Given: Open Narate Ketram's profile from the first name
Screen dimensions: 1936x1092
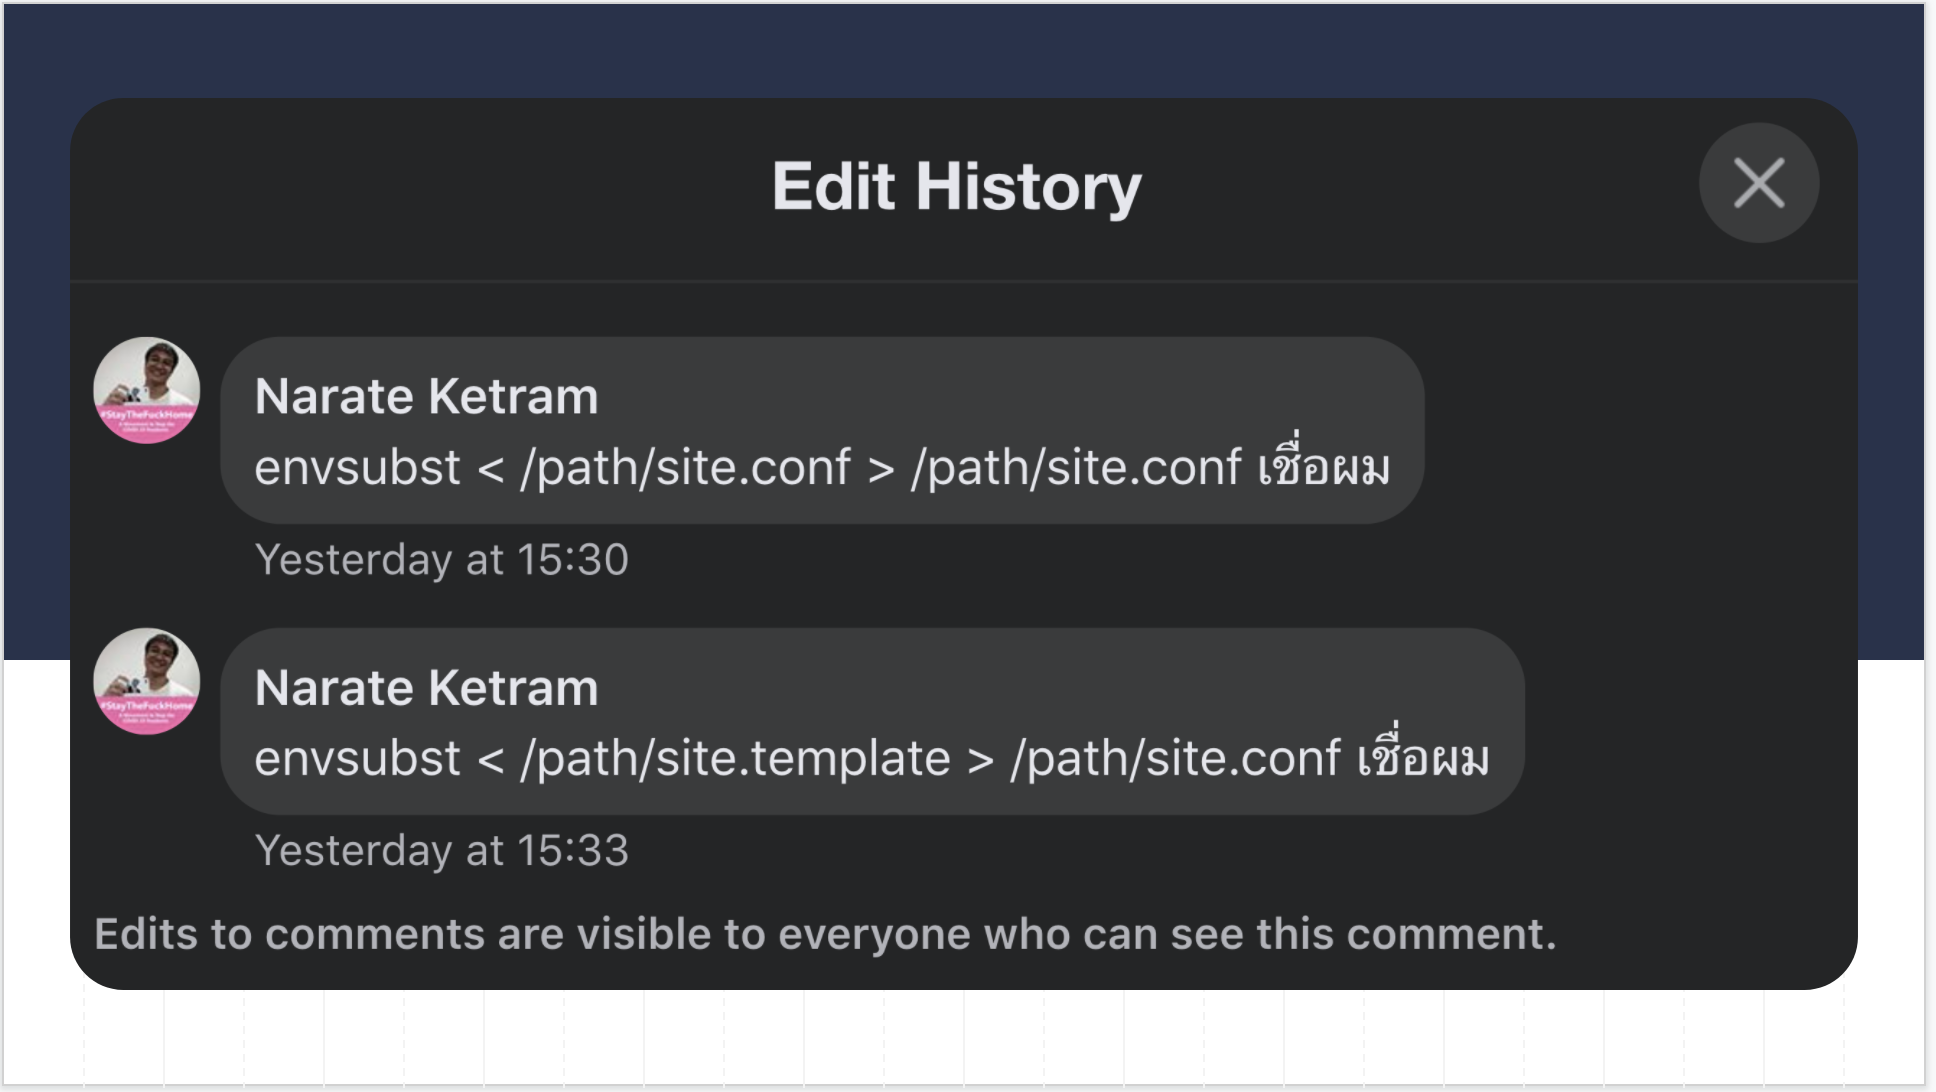Looking at the screenshot, I should 427,395.
